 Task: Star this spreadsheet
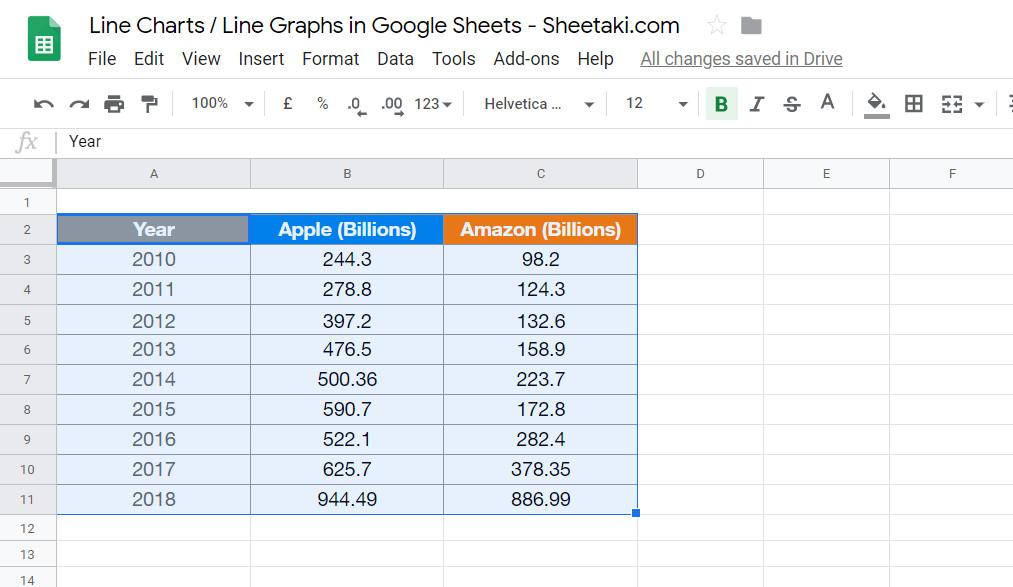[x=716, y=26]
